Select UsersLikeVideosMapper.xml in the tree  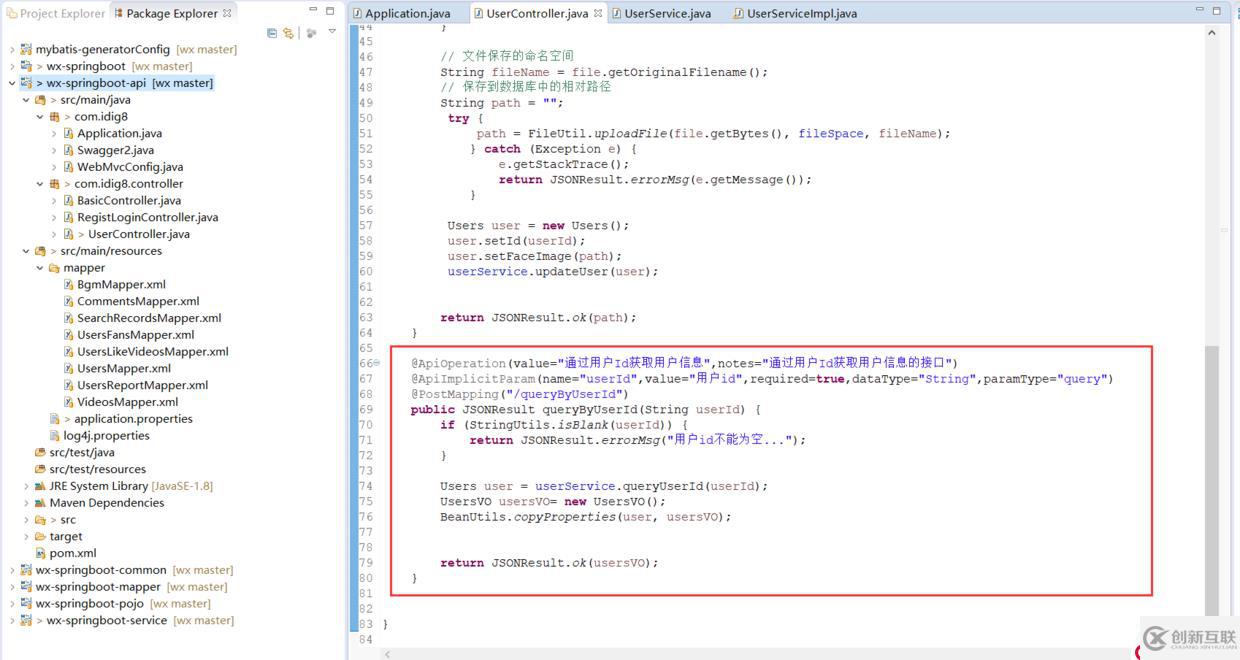(153, 351)
